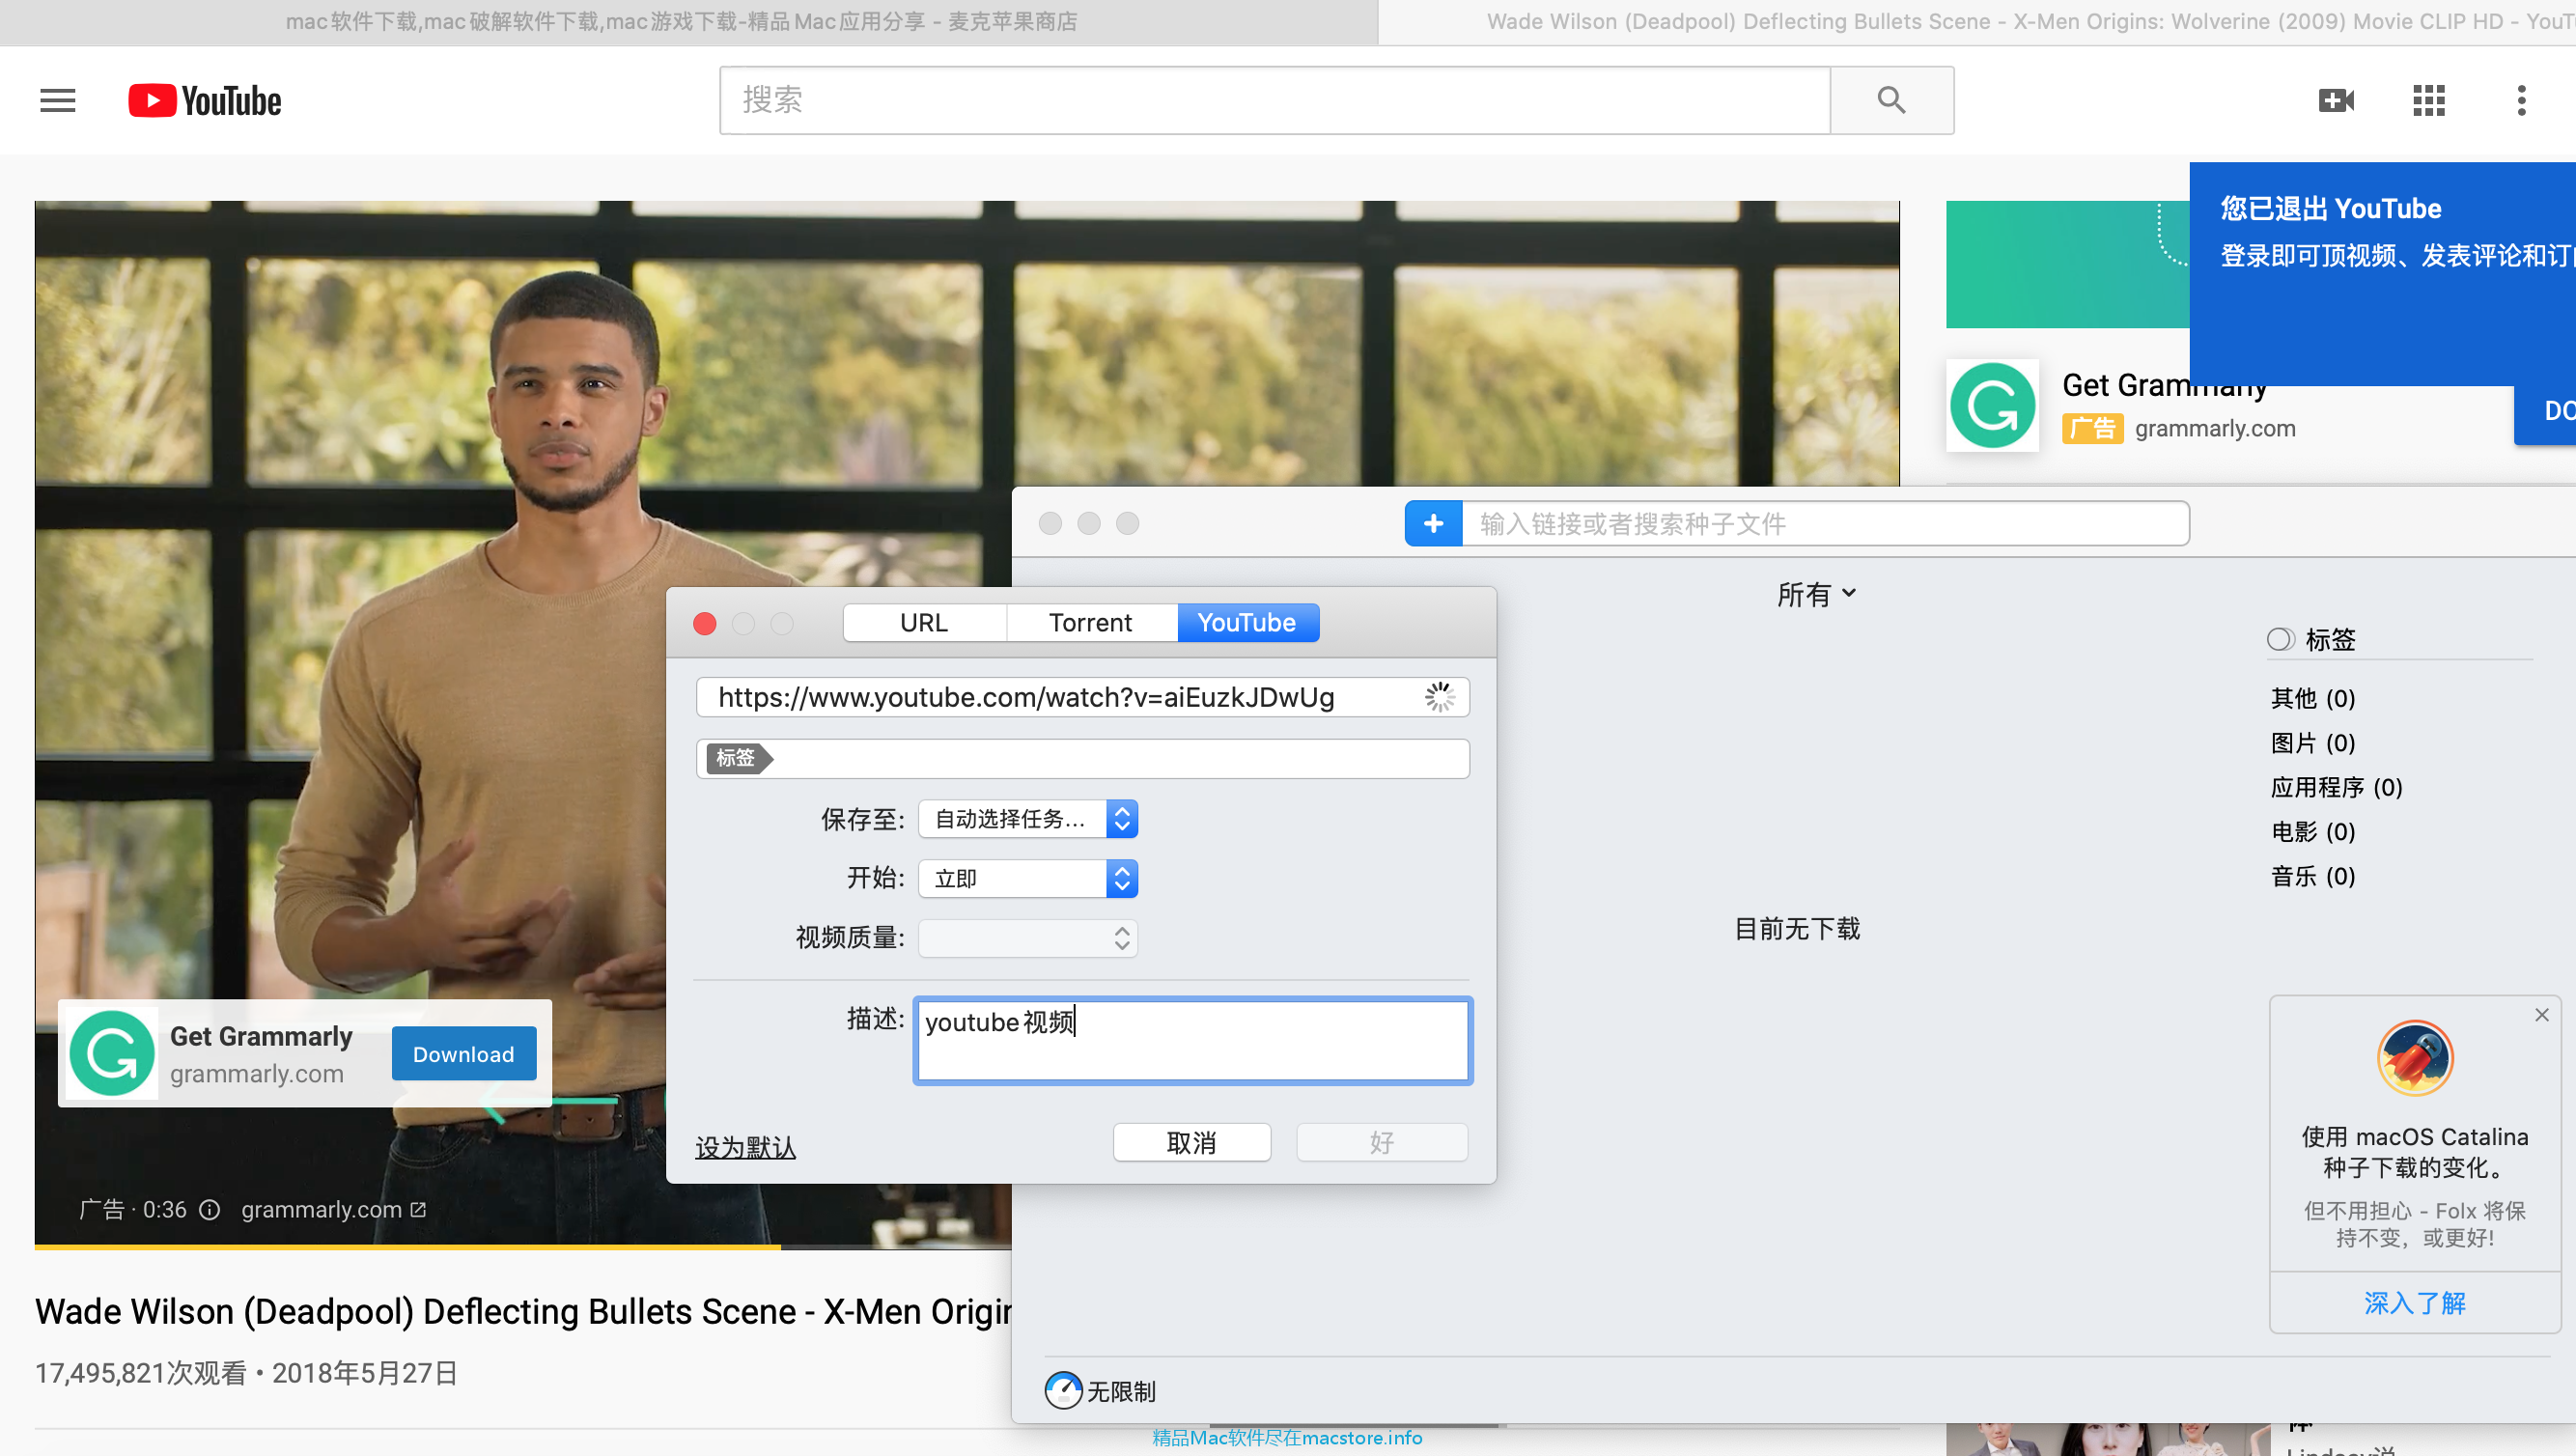Open grammarly.com external link on the video ad
Screen dimensions: 2576x1456
[334, 1210]
